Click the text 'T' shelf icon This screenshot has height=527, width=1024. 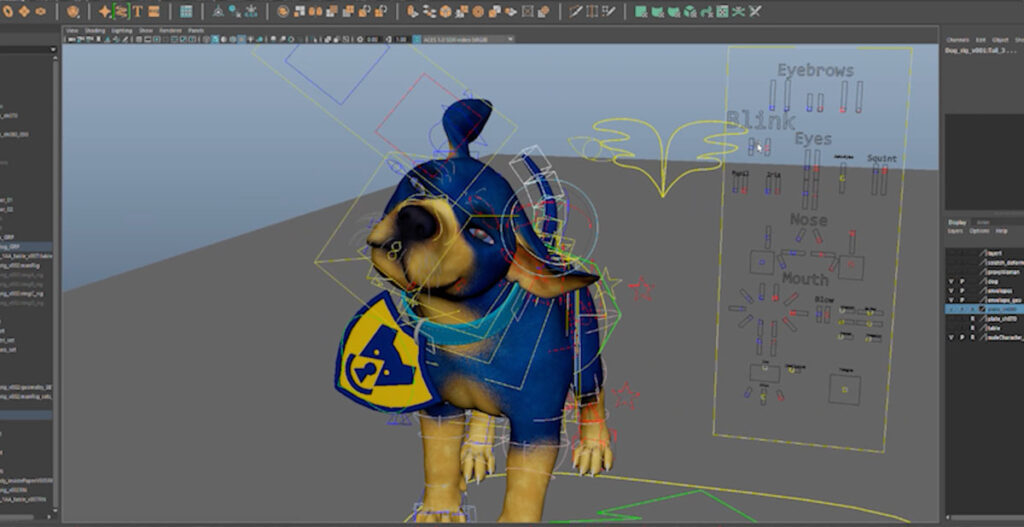[x=137, y=11]
